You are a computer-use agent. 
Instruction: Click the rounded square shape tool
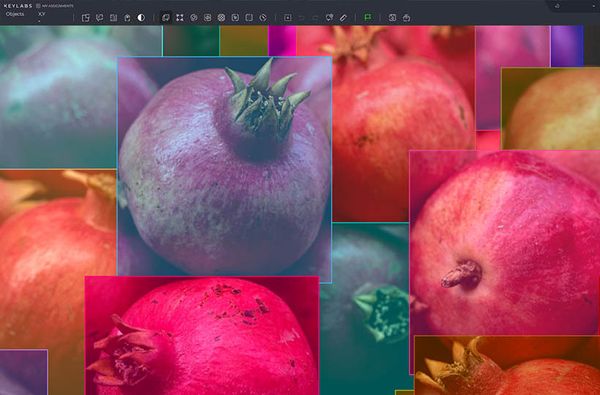(249, 18)
